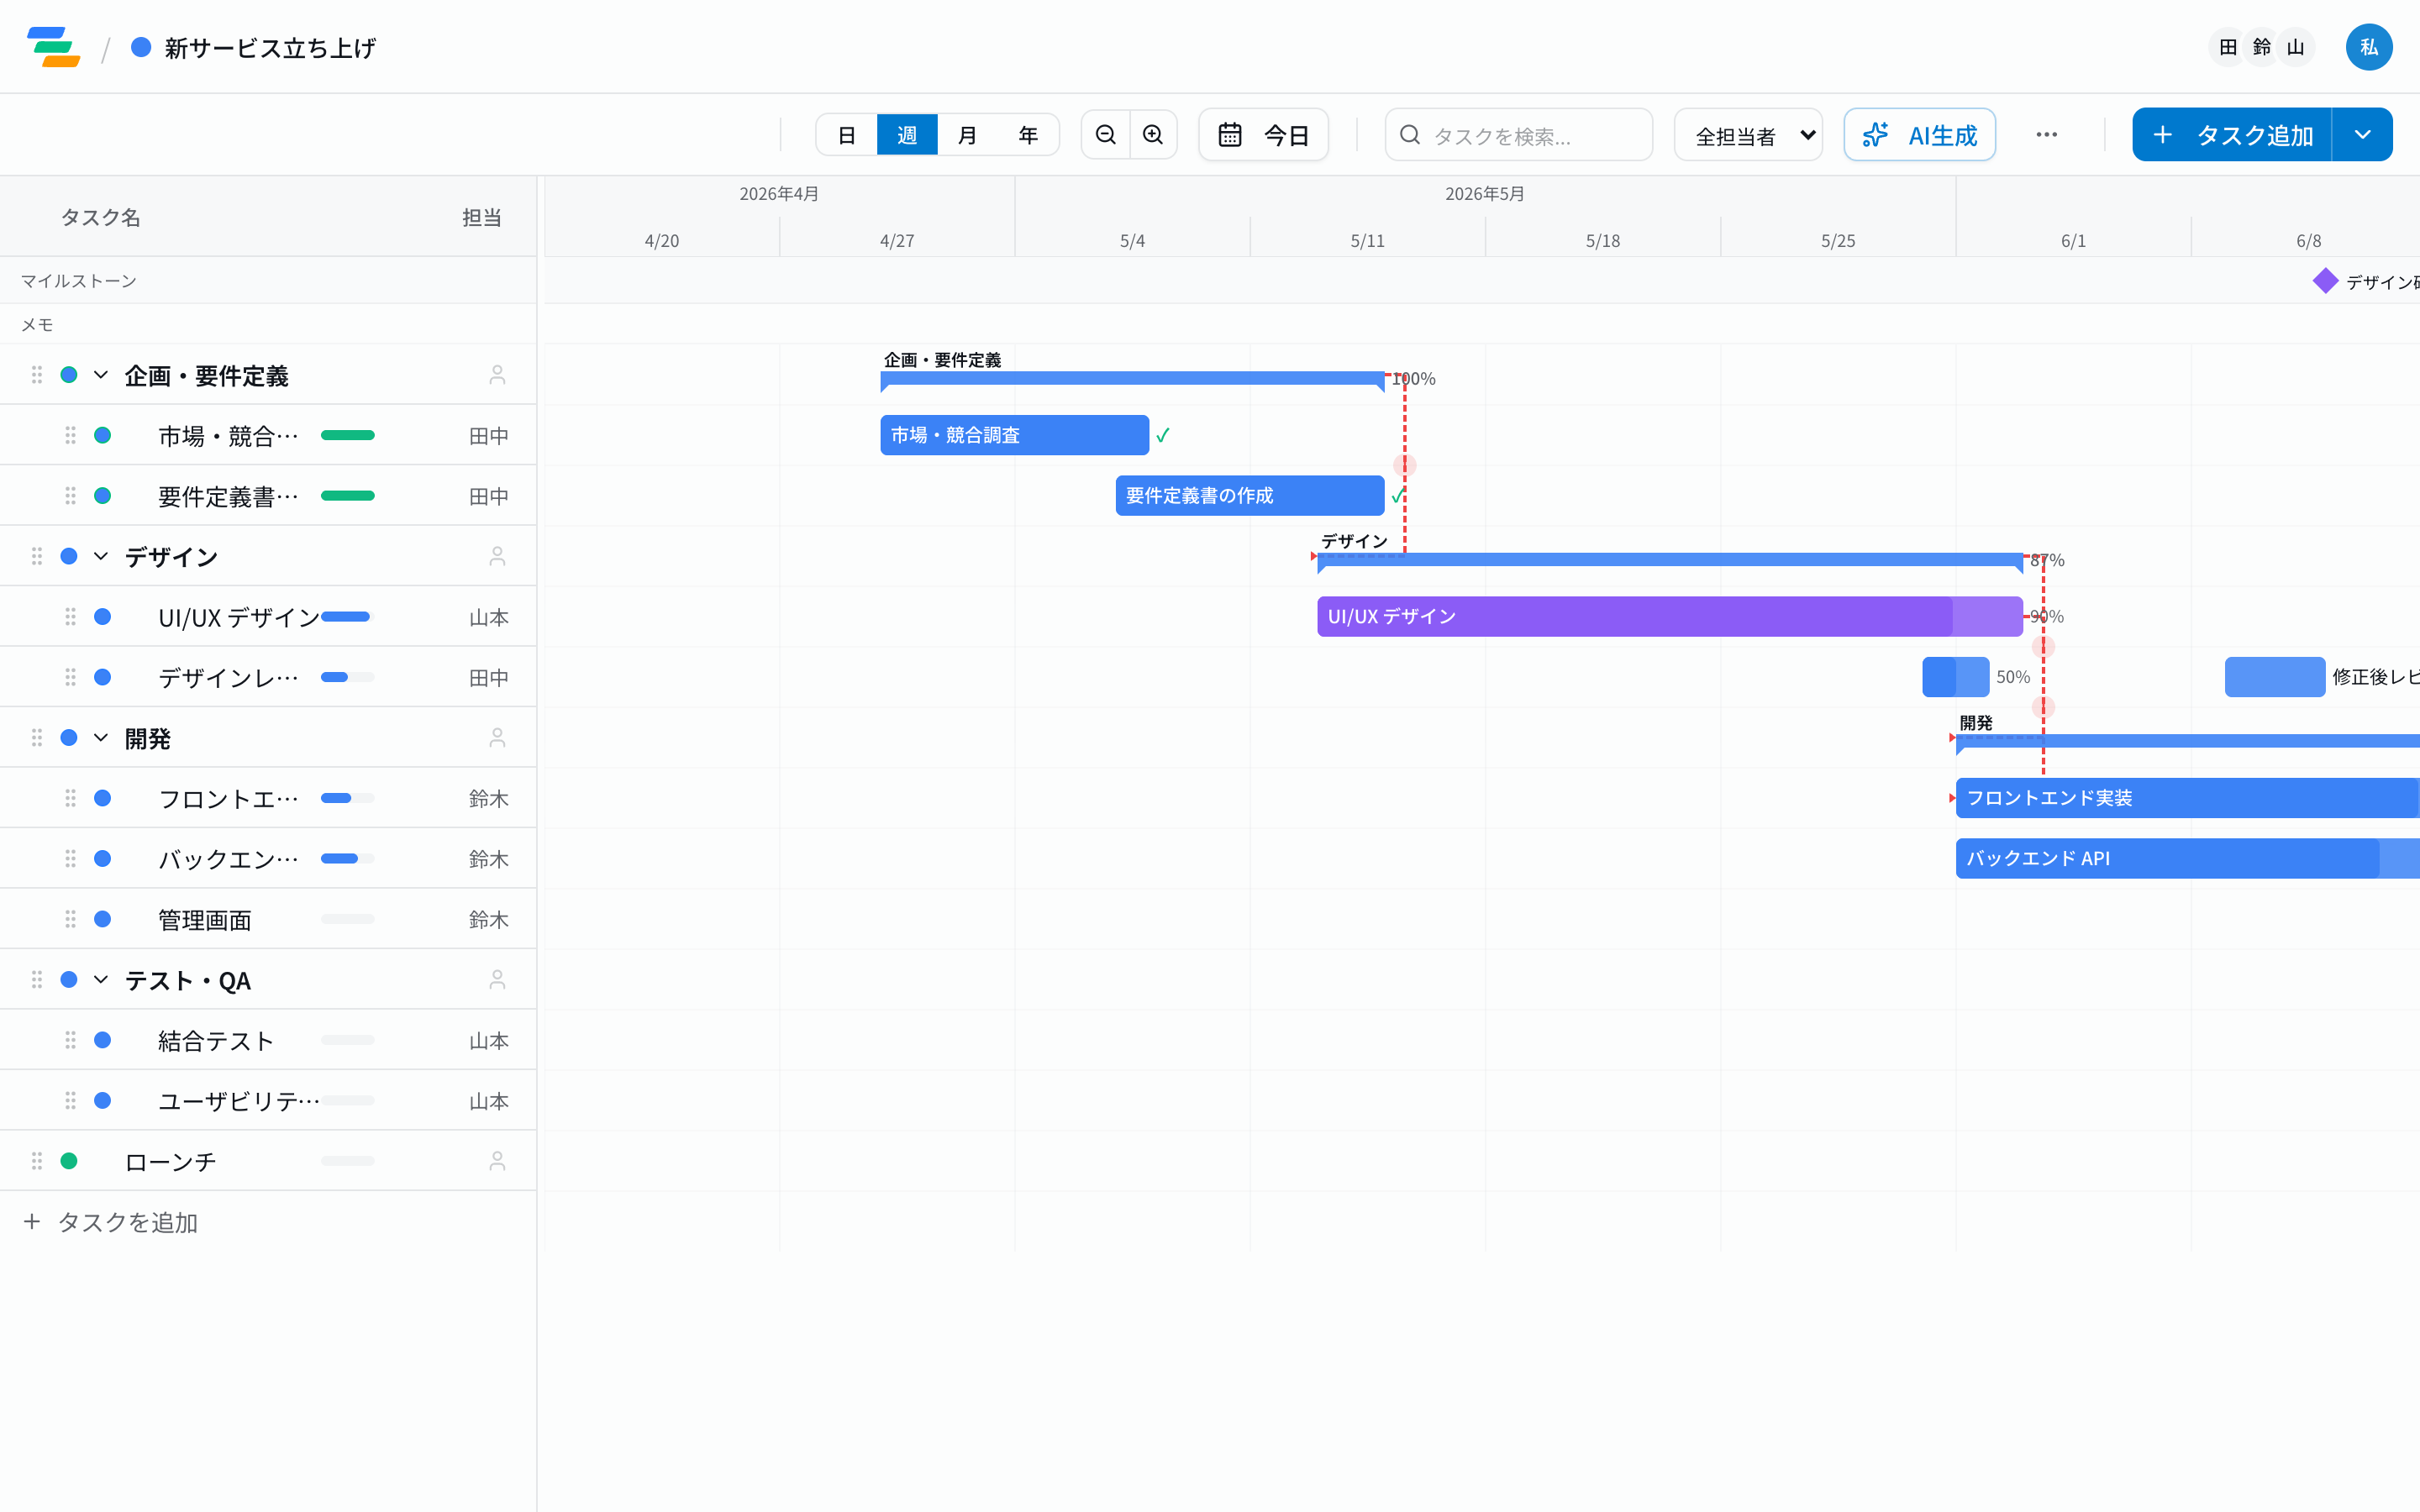This screenshot has height=1512, width=2420.
Task: Open the 全担当者 assignee filter dropdown
Action: point(1748,135)
